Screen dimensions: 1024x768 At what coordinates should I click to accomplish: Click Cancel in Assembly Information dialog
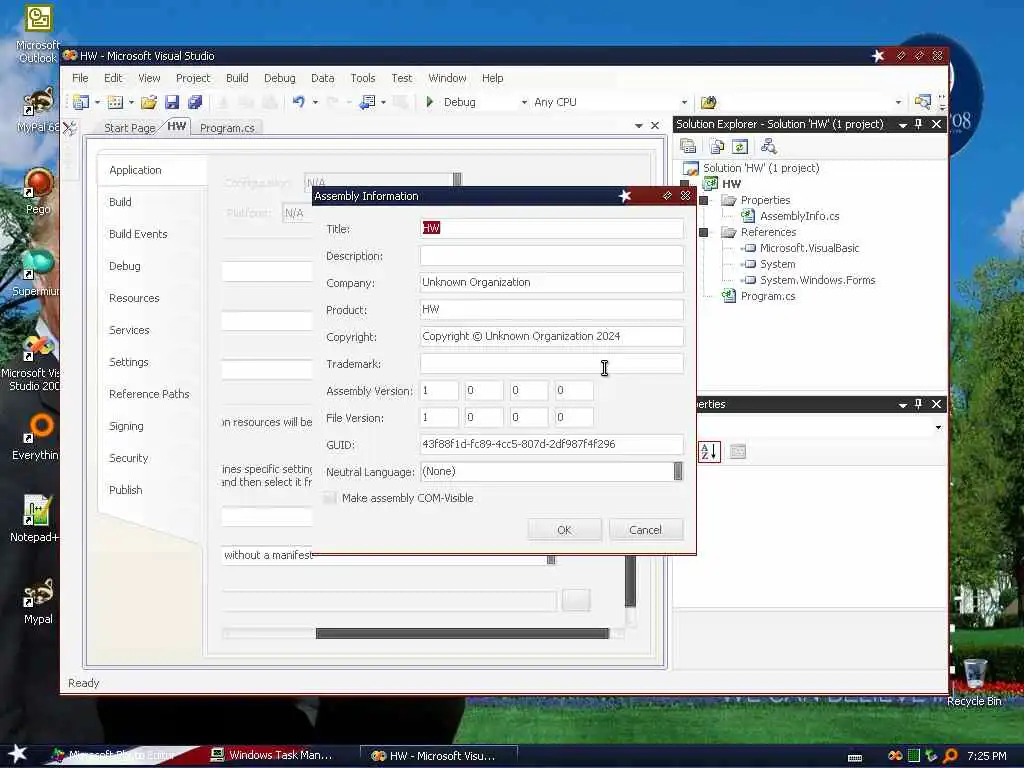pos(646,530)
